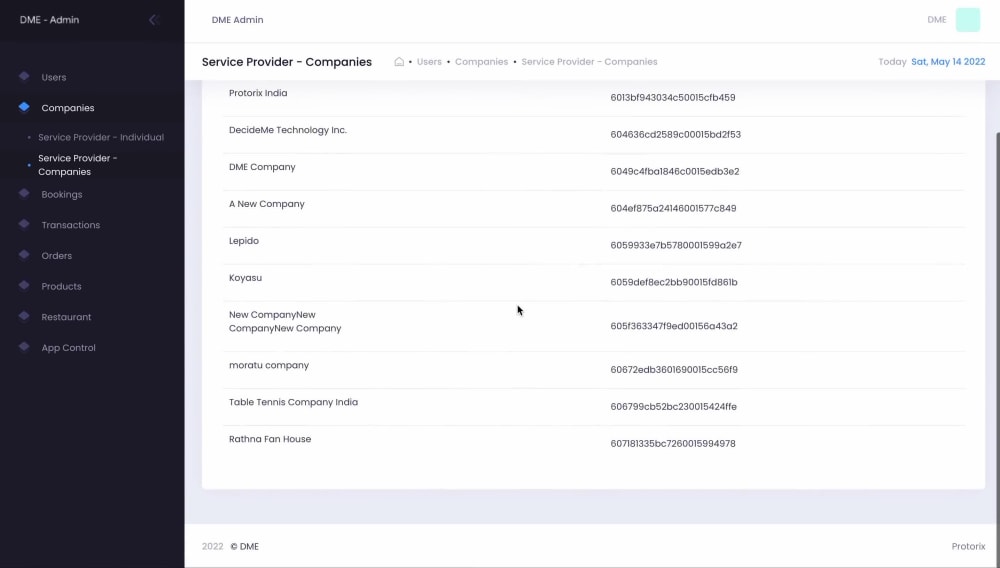Select the moratu company name
This screenshot has width=1000, height=568.
[269, 365]
